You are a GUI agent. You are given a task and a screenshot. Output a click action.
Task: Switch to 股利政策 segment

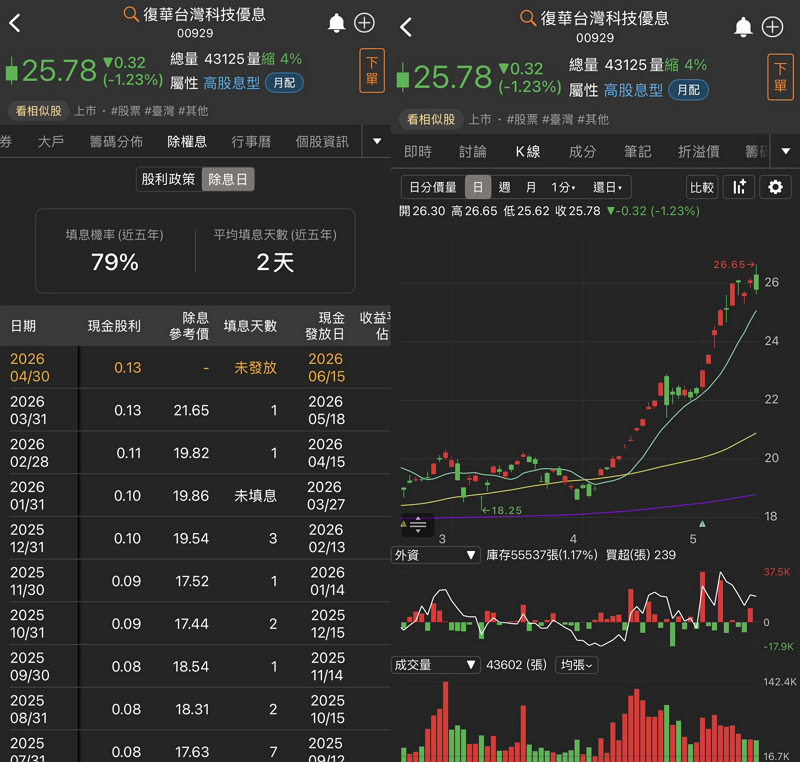[168, 180]
